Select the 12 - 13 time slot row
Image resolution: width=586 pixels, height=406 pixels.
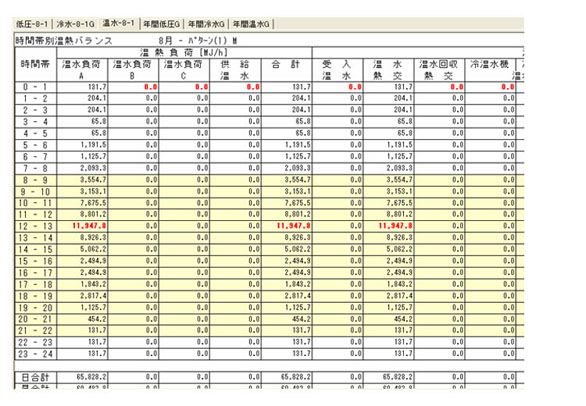269,226
